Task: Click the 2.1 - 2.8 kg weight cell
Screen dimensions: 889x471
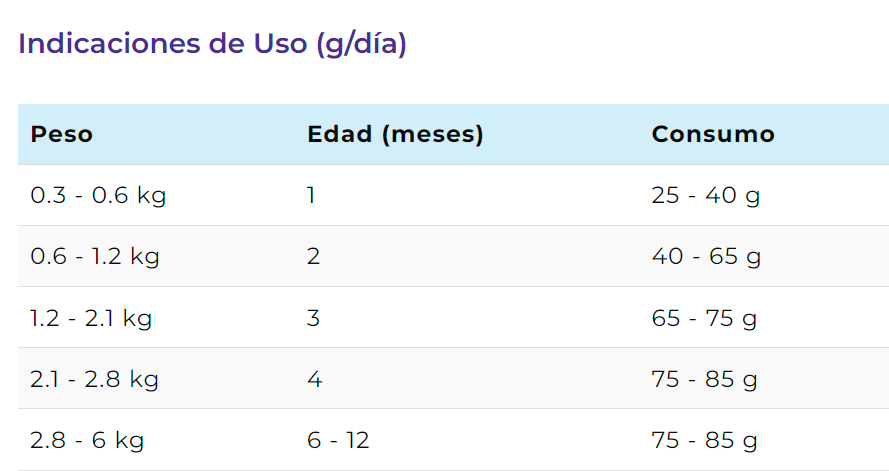Action: (94, 379)
